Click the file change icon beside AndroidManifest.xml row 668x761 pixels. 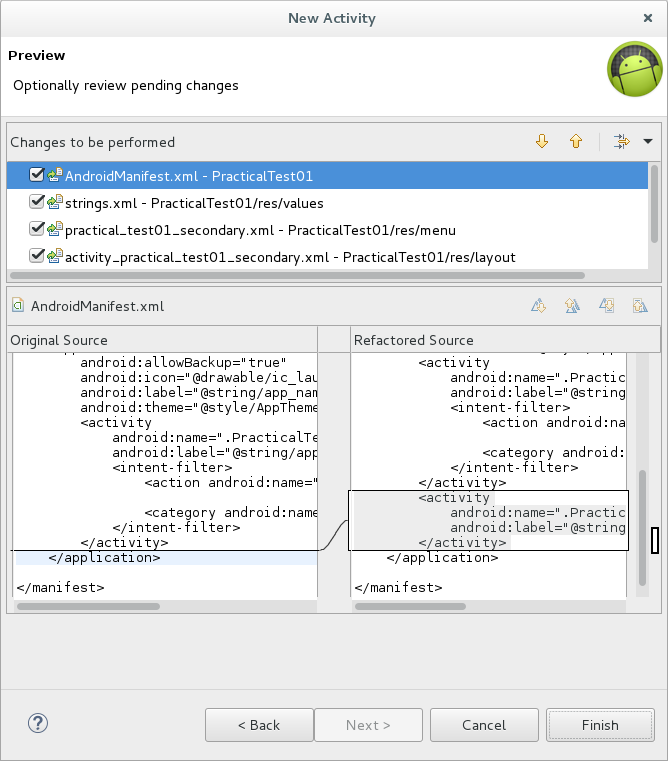click(55, 175)
